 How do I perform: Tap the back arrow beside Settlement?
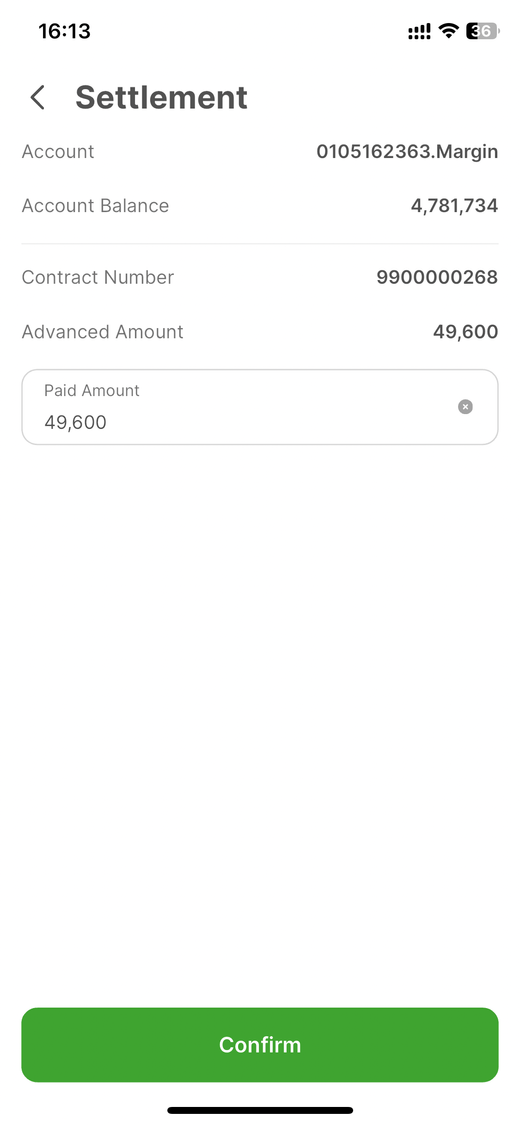point(38,98)
